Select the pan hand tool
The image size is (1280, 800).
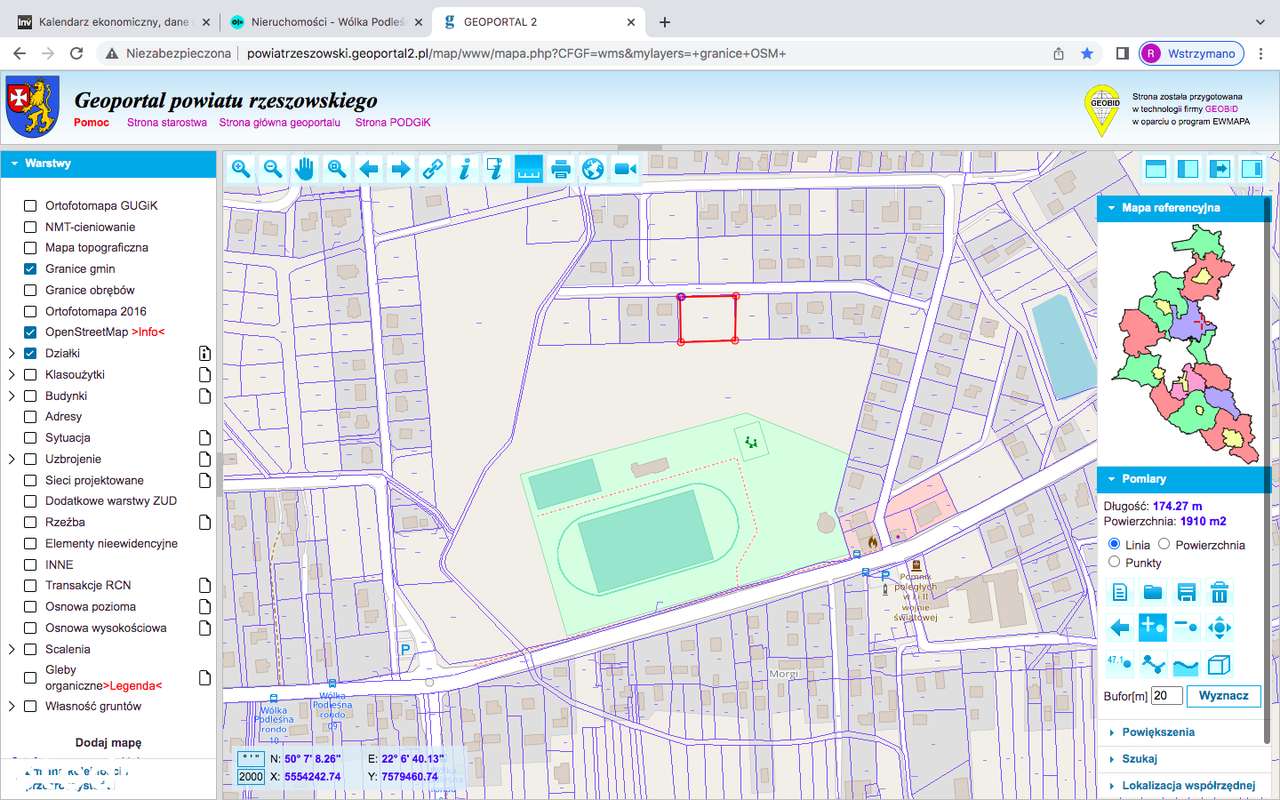[305, 169]
